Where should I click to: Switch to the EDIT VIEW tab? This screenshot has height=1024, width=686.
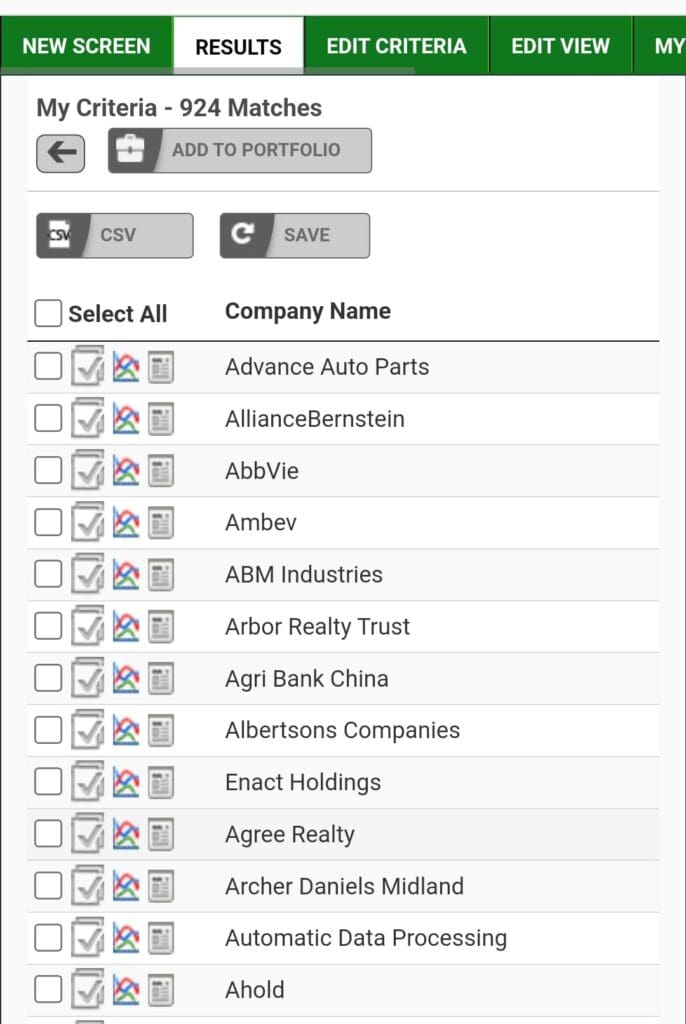(x=560, y=45)
